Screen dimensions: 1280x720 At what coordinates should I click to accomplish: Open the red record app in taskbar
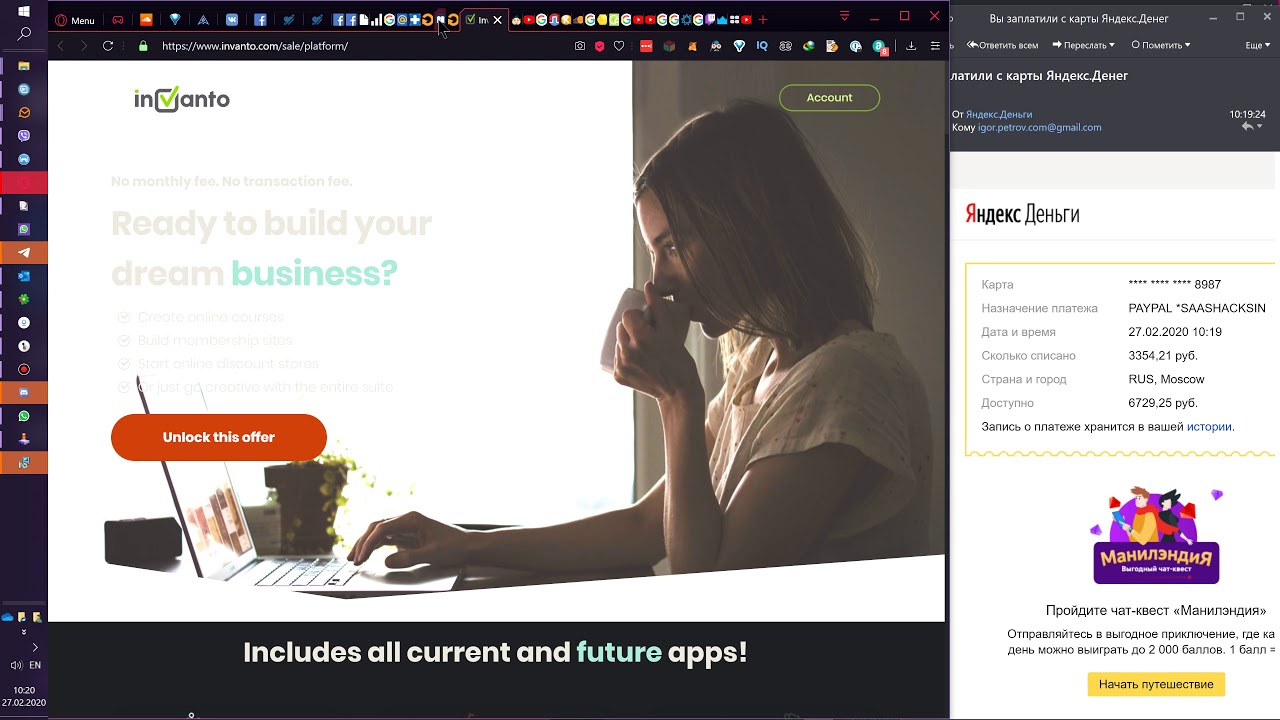point(24,369)
